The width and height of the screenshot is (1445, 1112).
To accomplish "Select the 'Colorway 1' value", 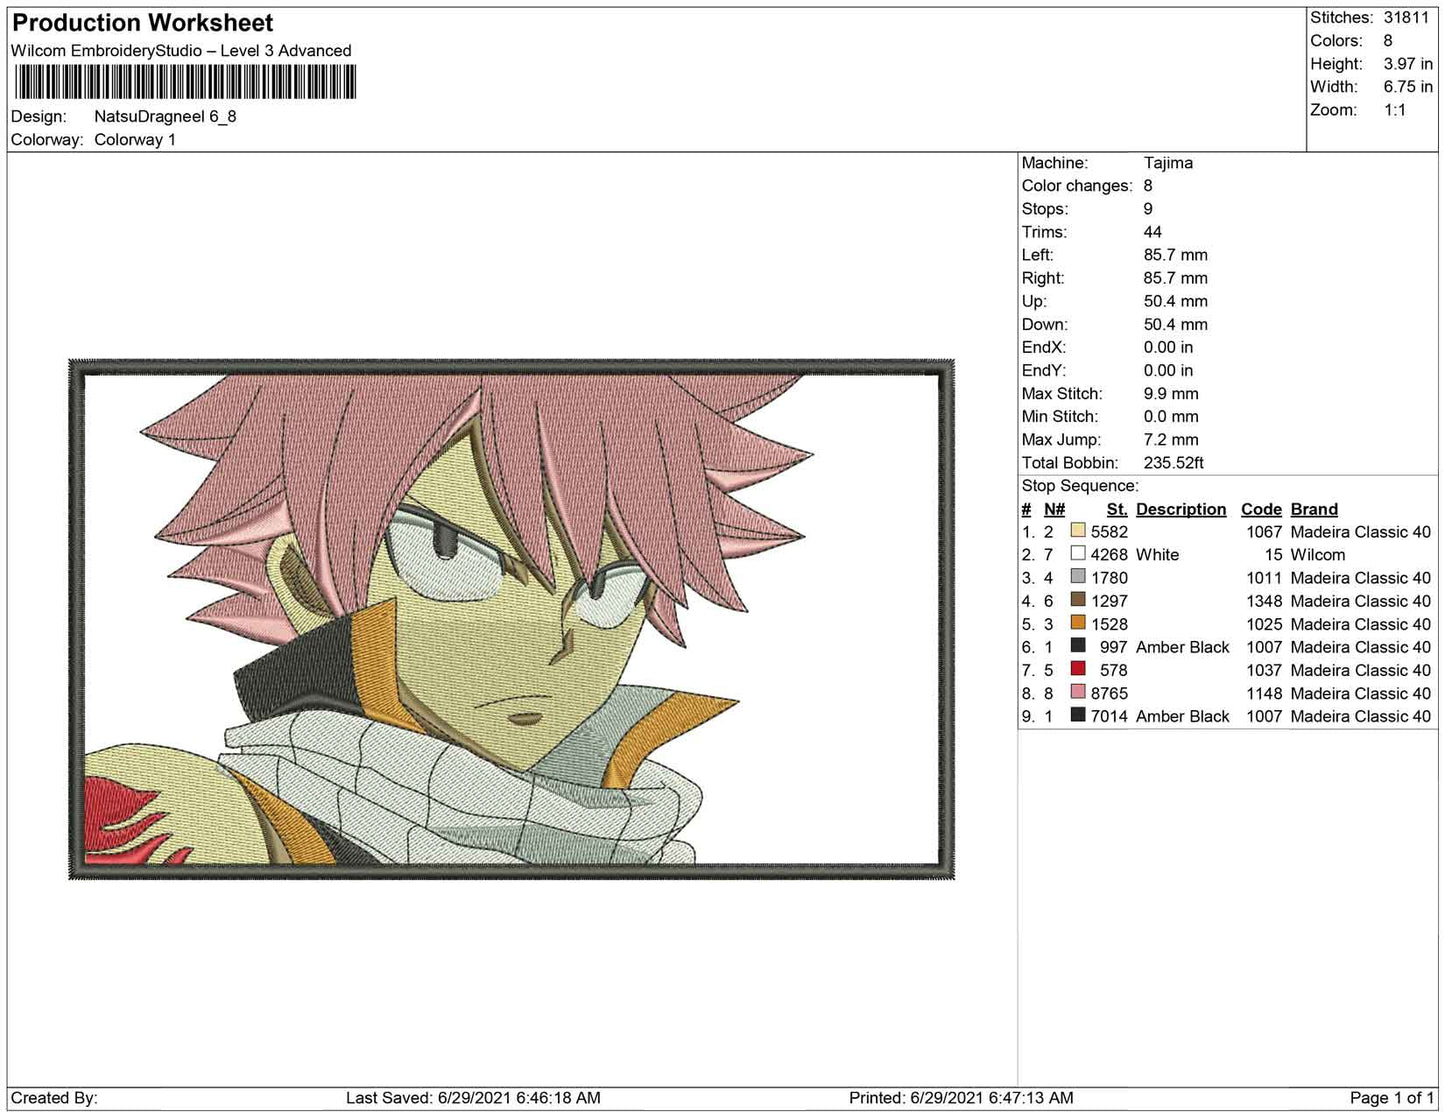I will click(x=135, y=140).
